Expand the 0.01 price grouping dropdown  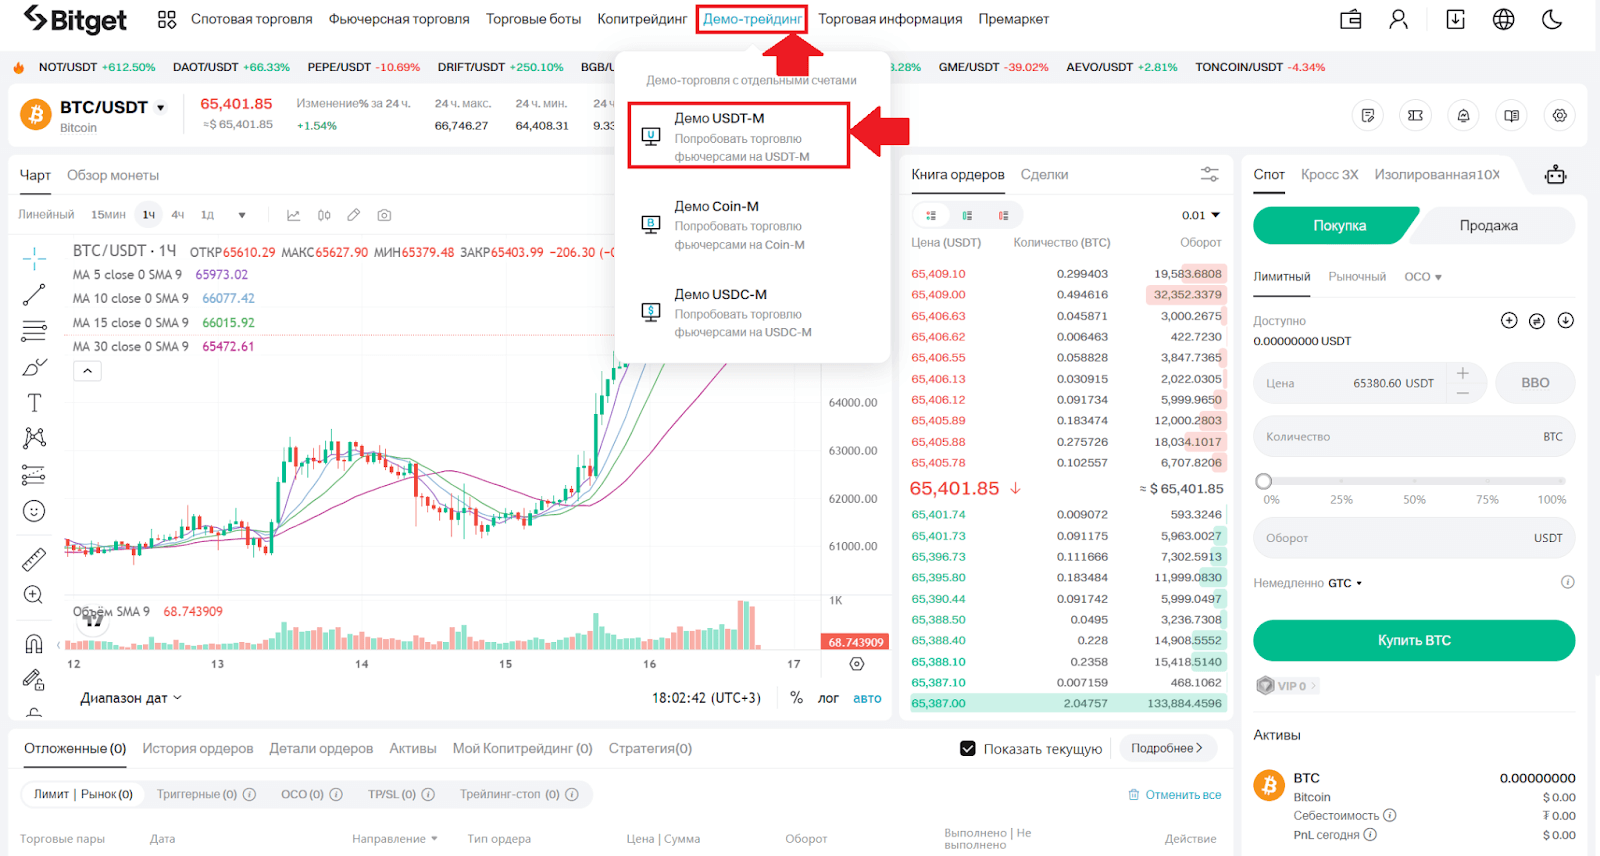click(x=1200, y=215)
